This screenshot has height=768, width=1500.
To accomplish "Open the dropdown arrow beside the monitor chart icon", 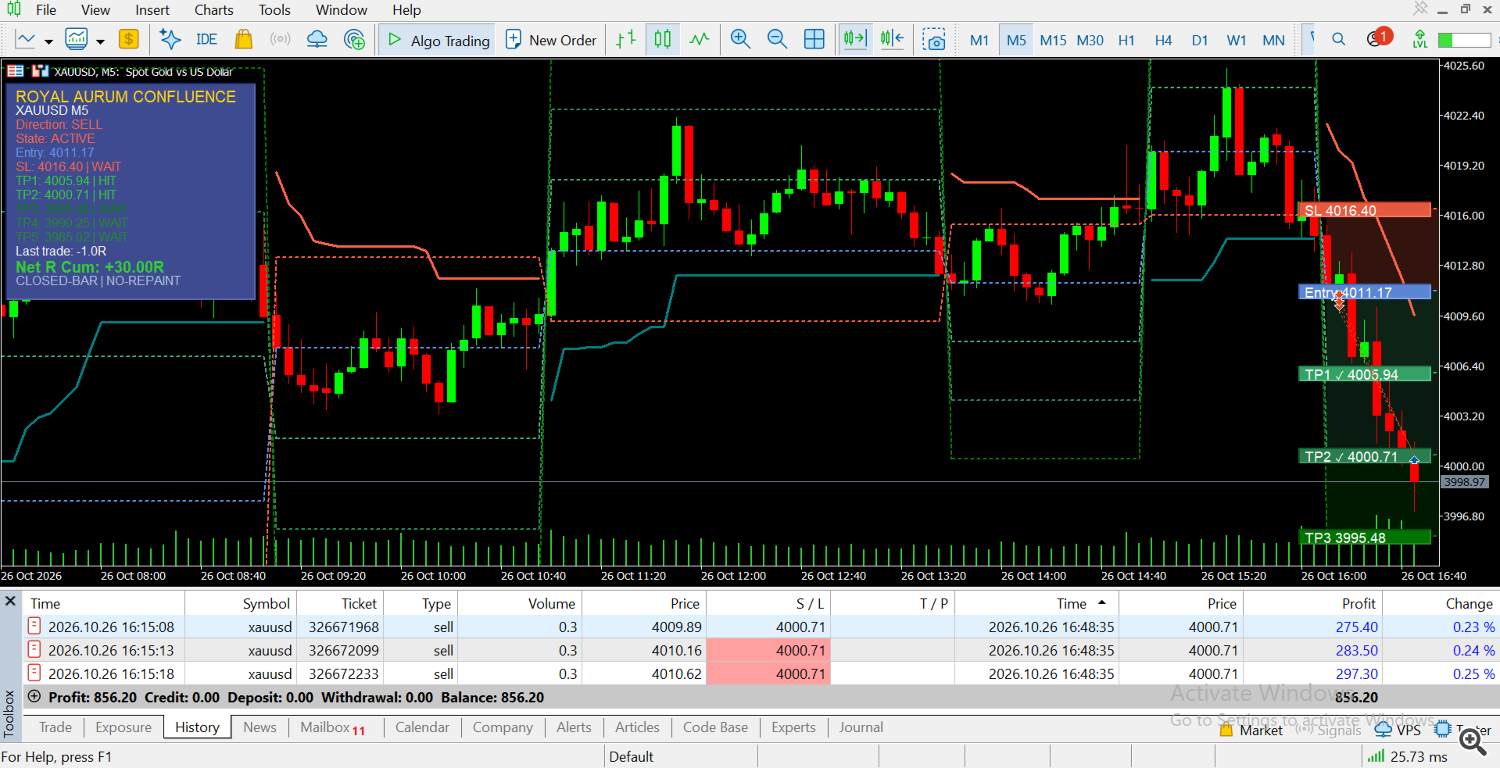I will coord(100,41).
